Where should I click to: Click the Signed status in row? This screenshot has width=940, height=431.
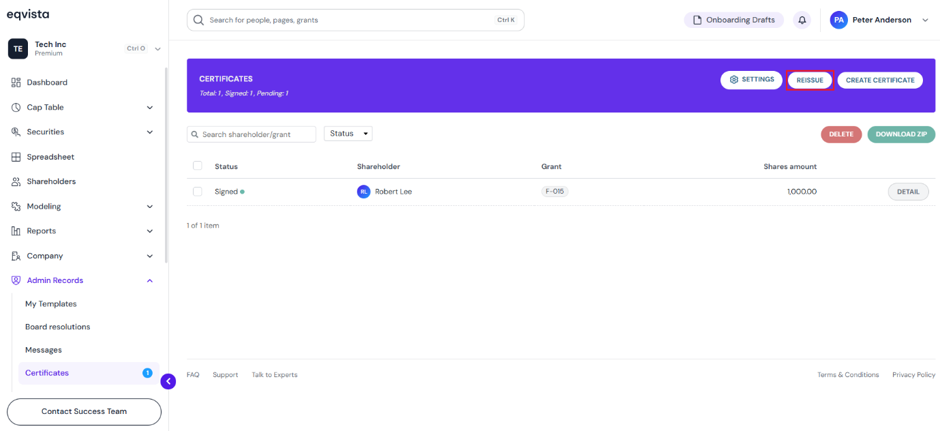(229, 192)
